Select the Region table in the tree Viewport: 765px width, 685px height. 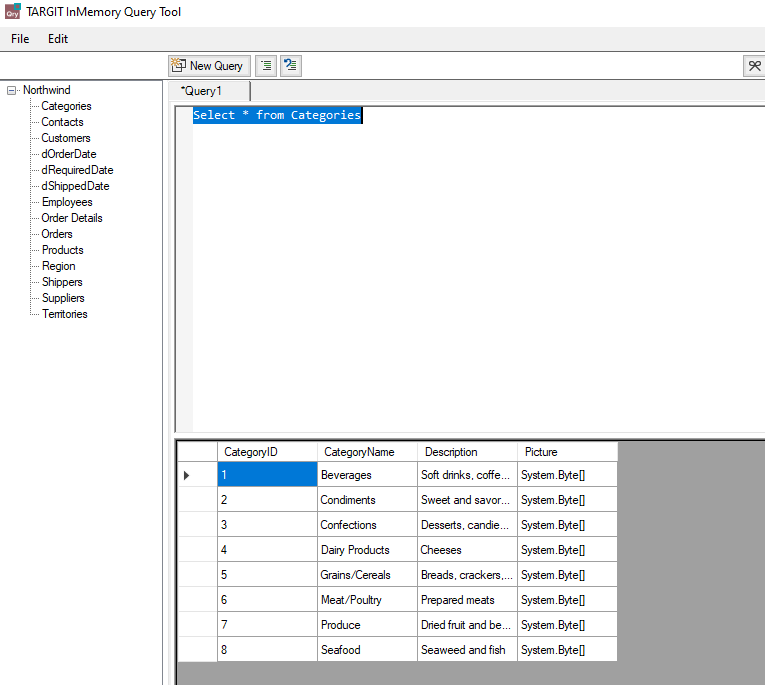pyautogui.click(x=59, y=266)
